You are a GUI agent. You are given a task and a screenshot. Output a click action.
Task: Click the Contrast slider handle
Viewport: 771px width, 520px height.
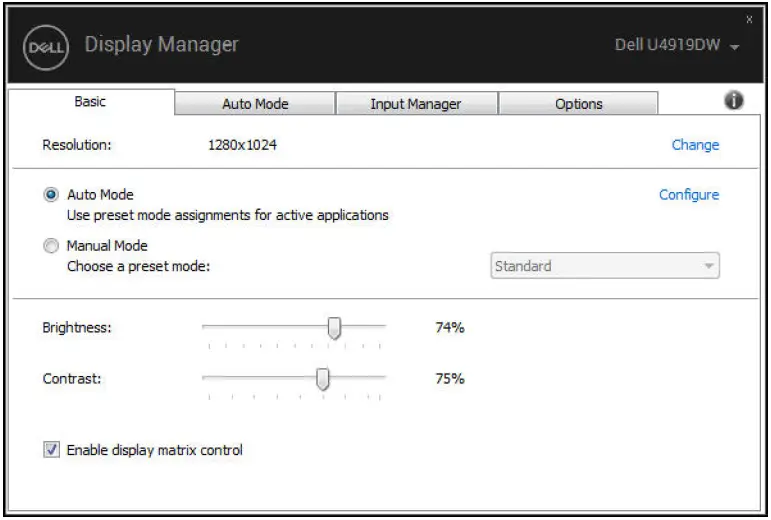click(x=323, y=379)
